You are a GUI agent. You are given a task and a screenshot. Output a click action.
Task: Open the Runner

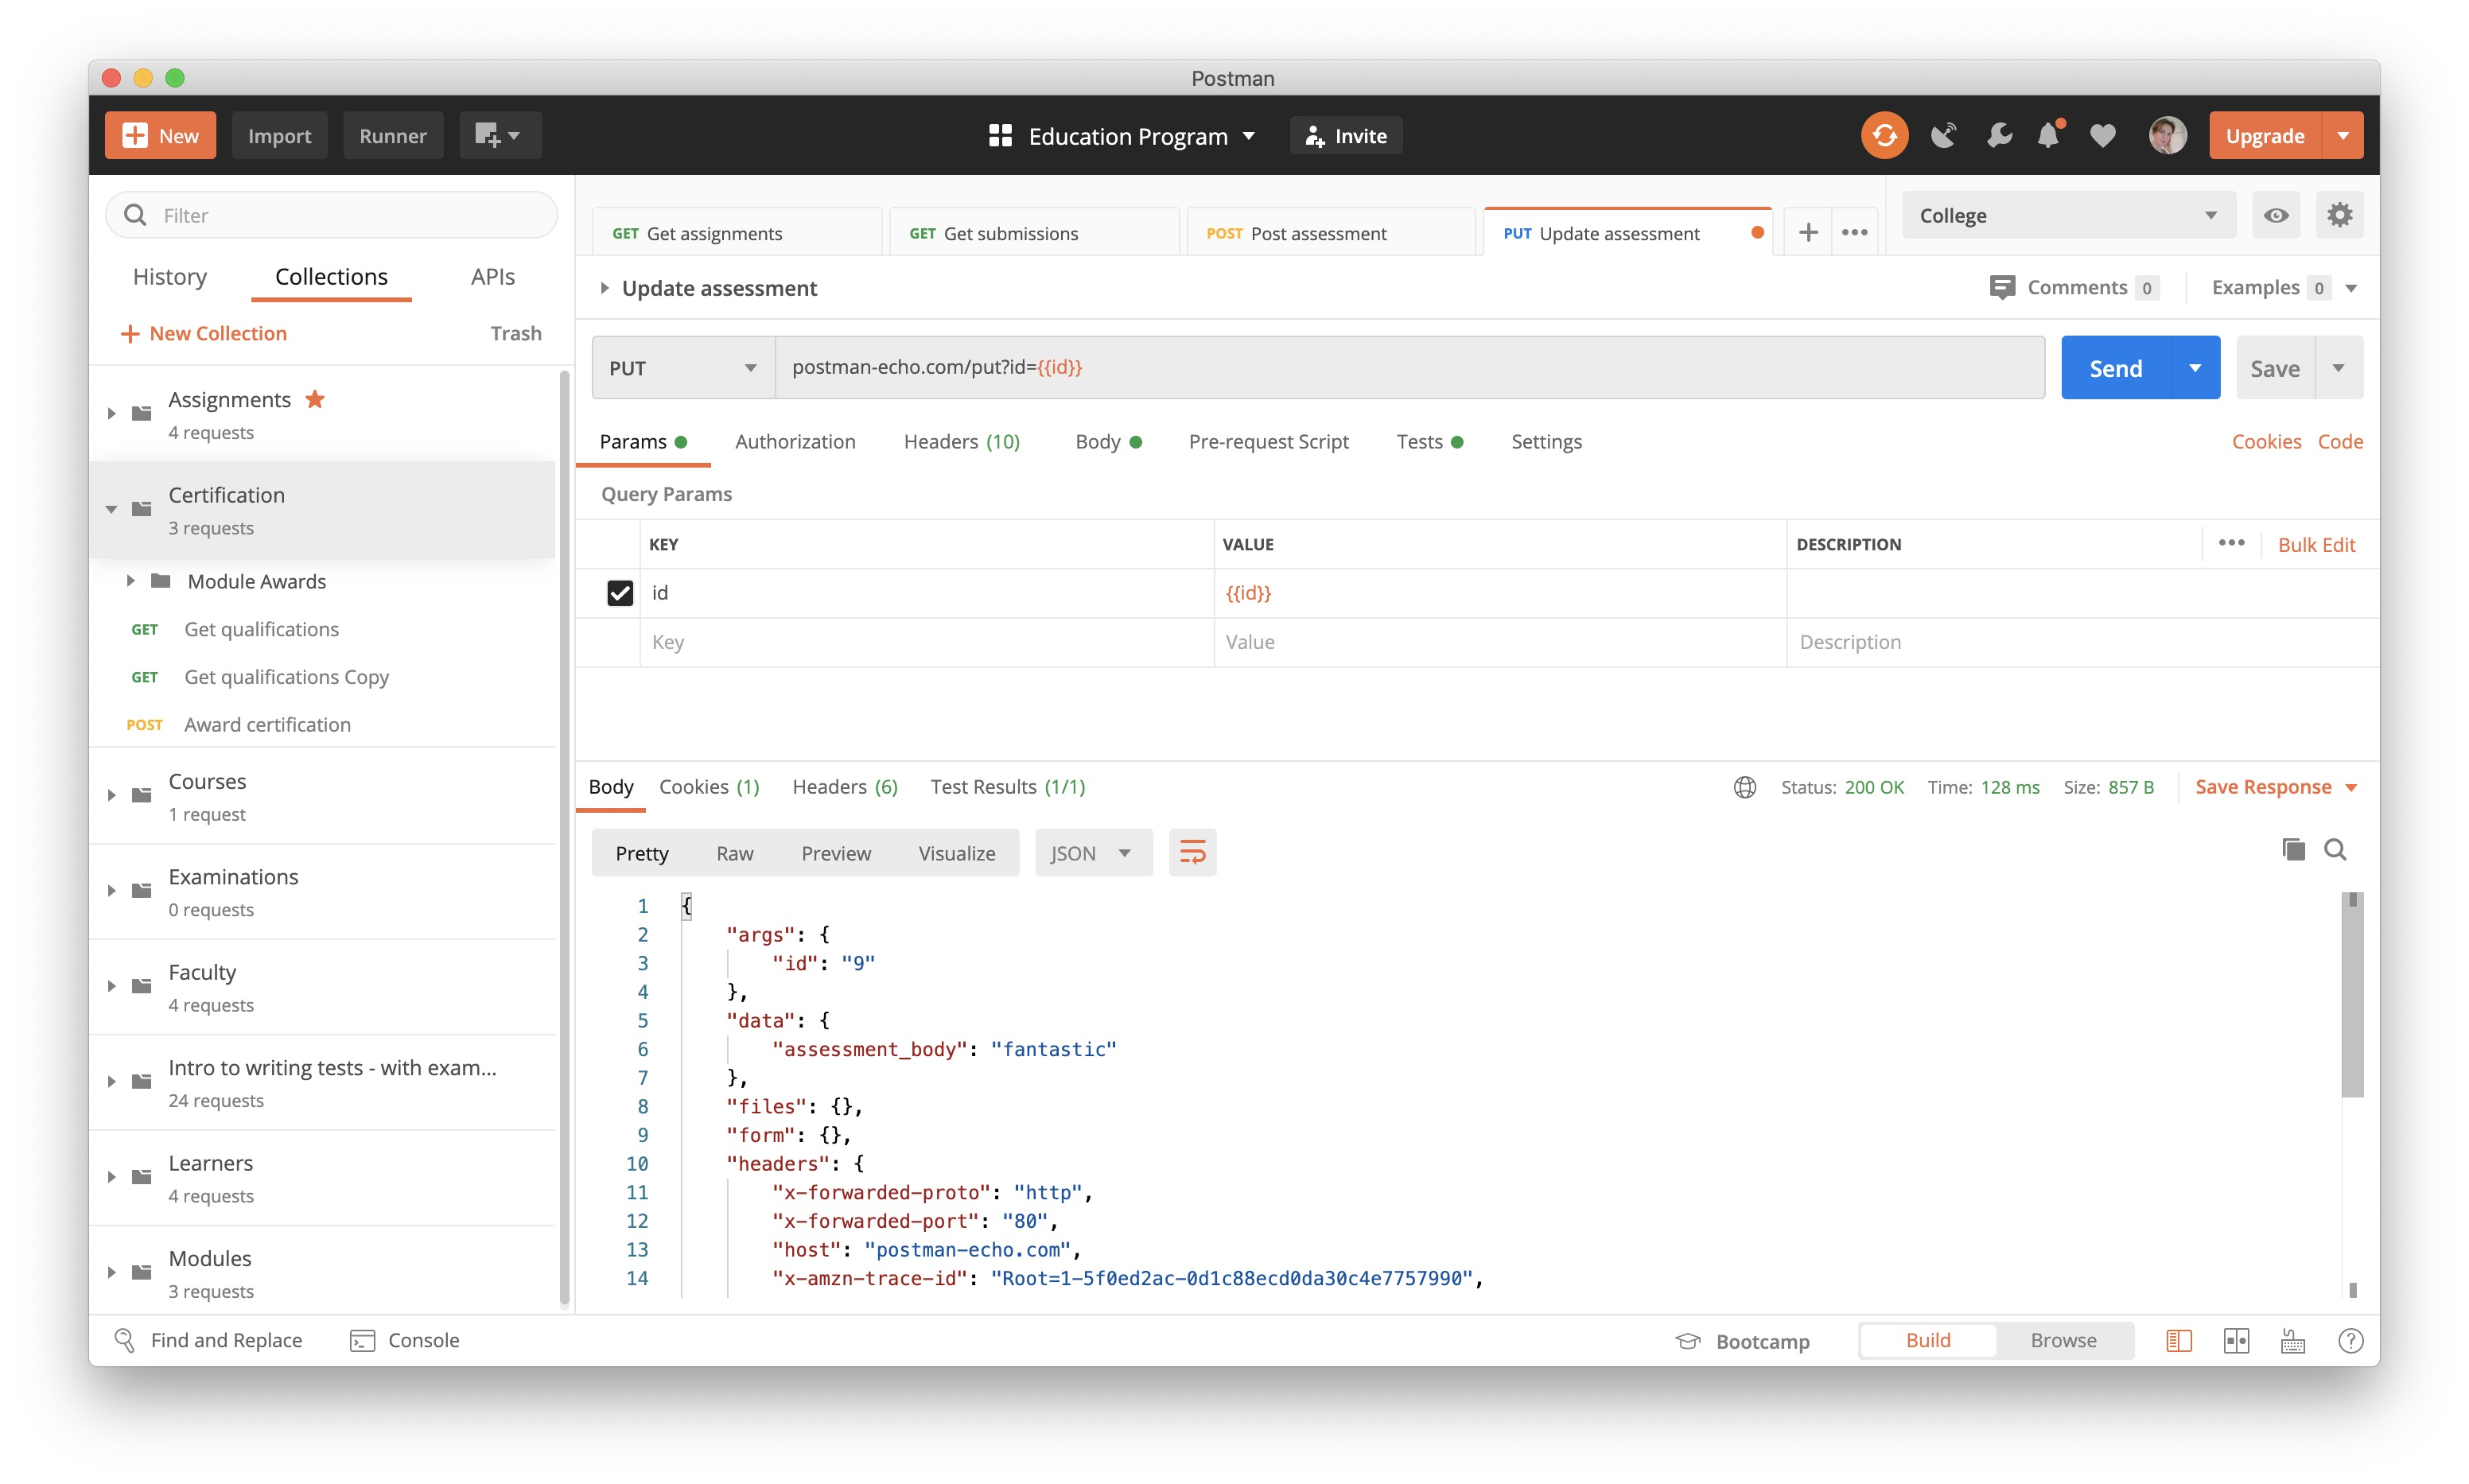pos(392,135)
